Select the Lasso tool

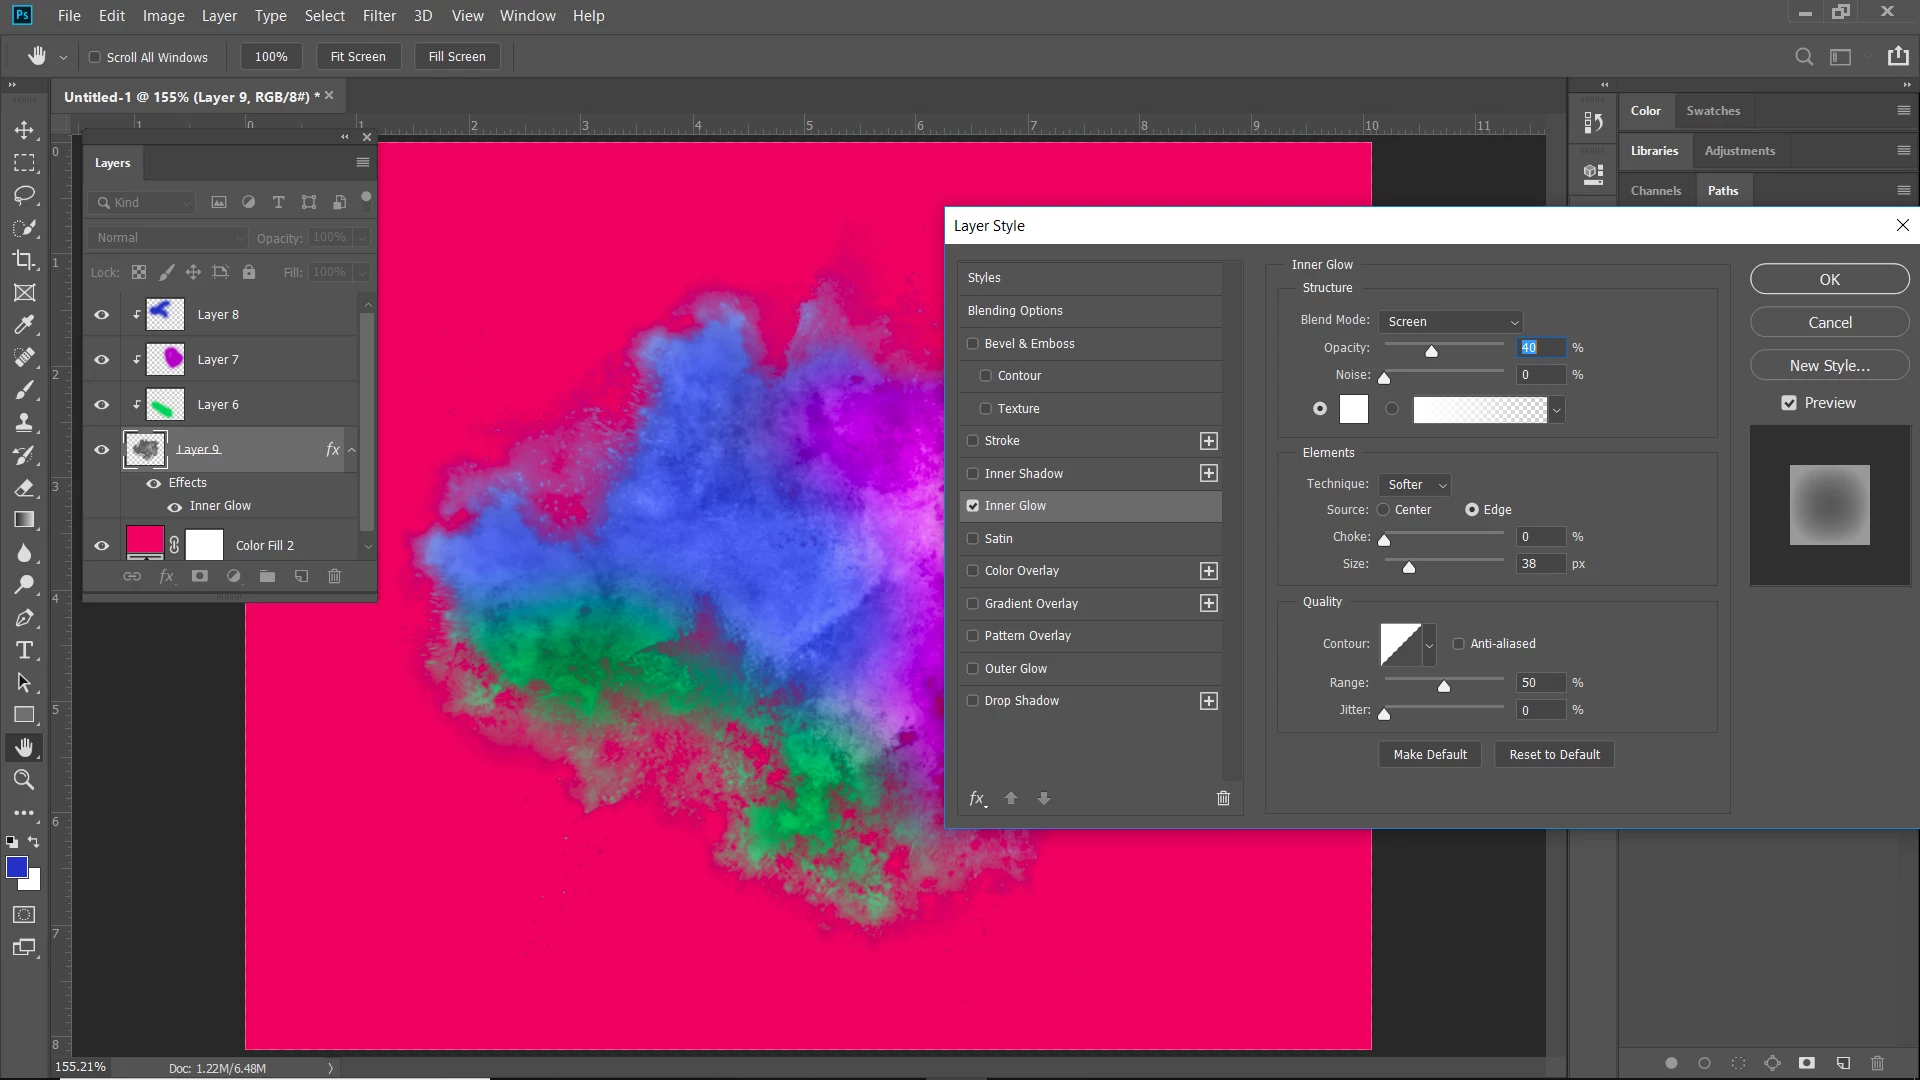[25, 195]
